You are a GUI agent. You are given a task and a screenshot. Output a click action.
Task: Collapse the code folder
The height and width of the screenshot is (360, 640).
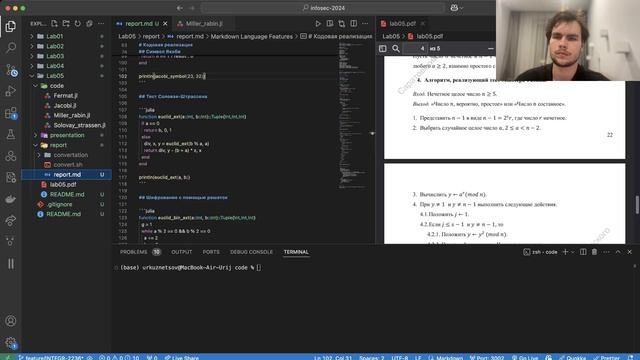(36, 86)
